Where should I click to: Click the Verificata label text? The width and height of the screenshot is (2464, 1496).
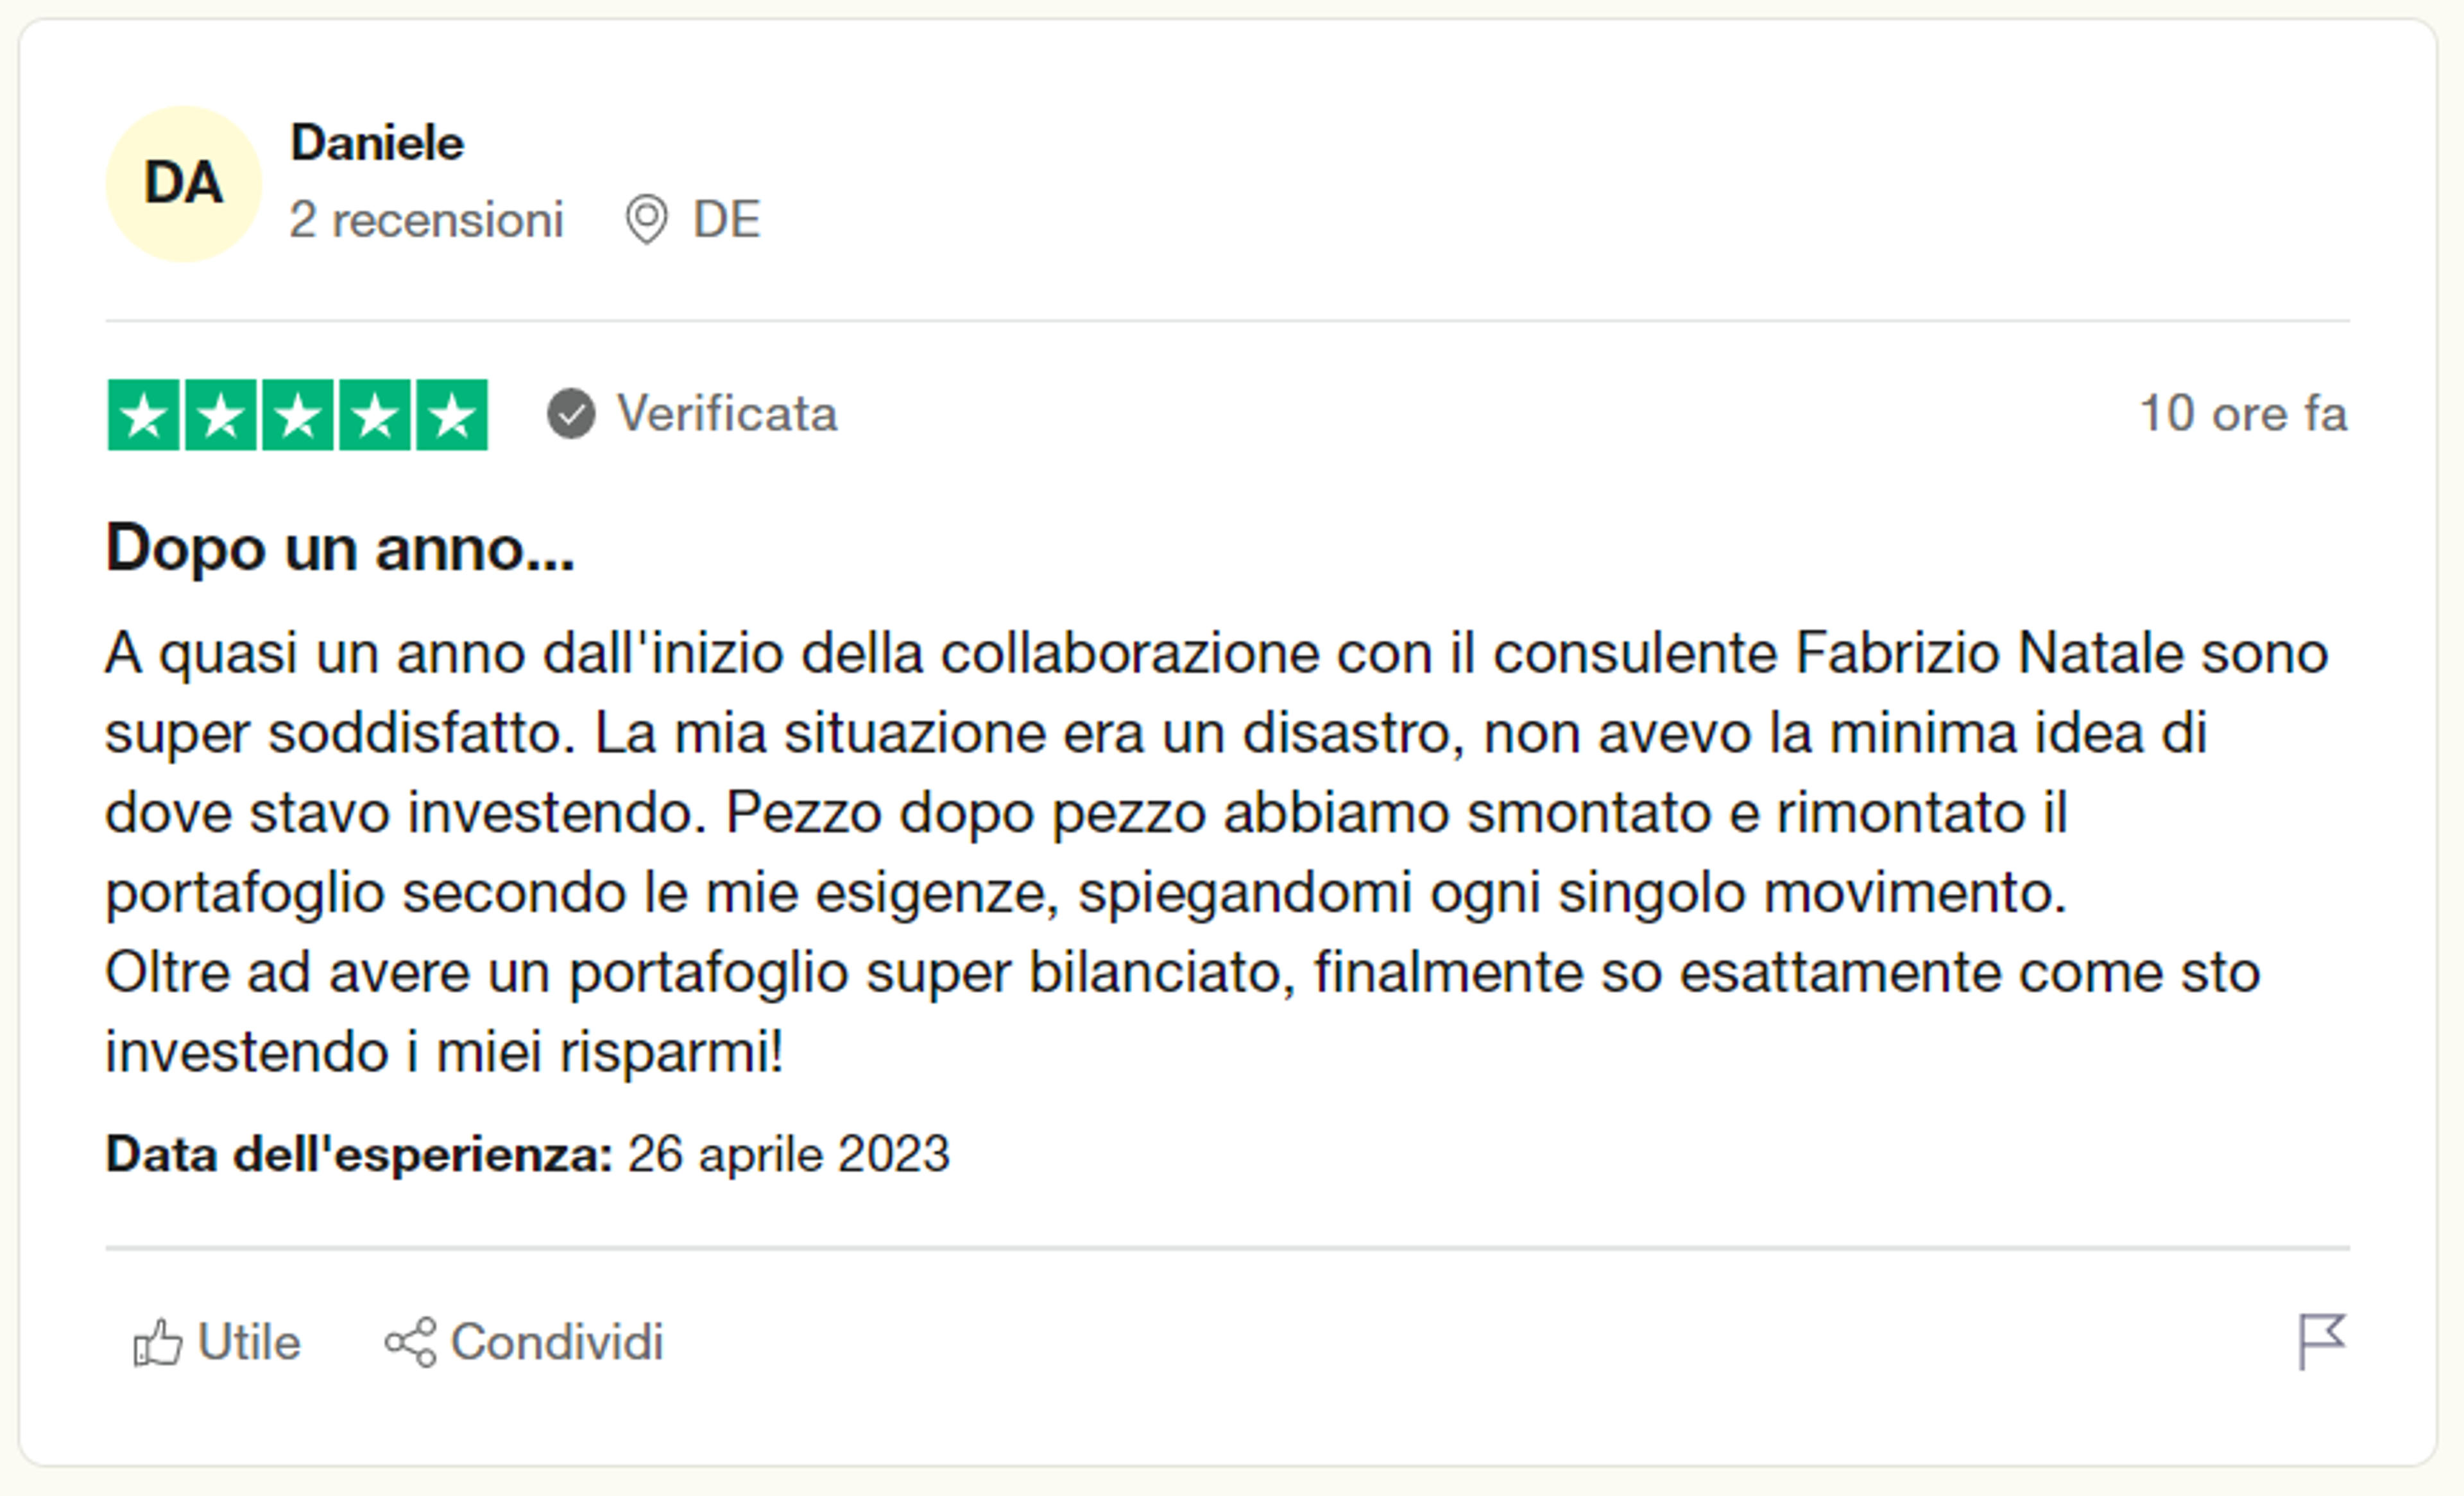[x=727, y=414]
